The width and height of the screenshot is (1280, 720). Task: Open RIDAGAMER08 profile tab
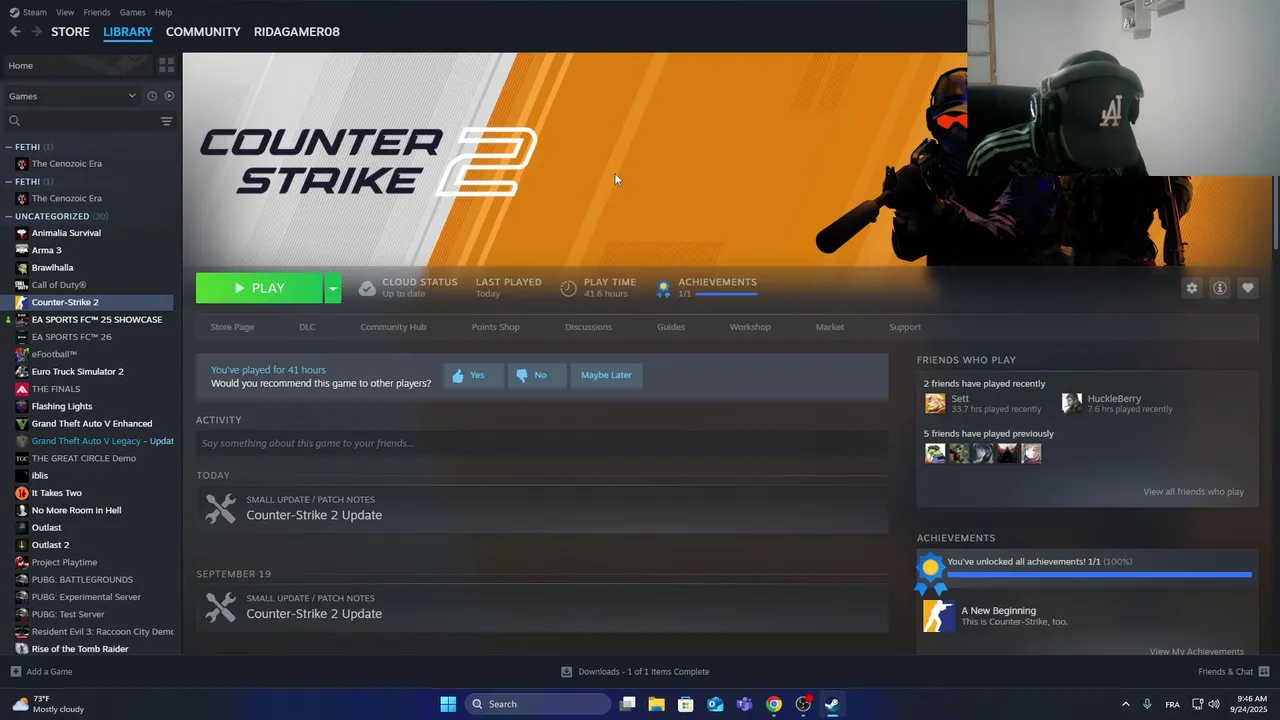(297, 32)
